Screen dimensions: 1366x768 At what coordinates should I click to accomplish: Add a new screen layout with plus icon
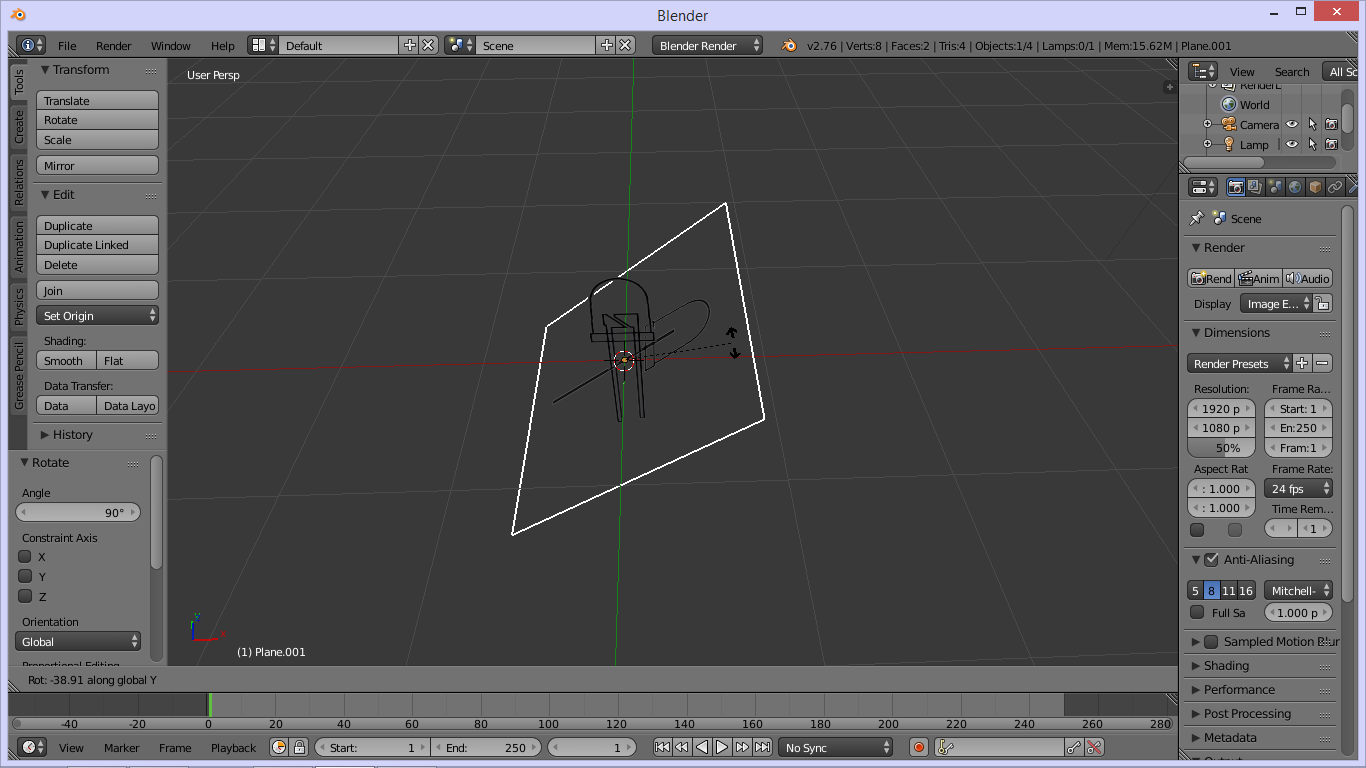(409, 45)
